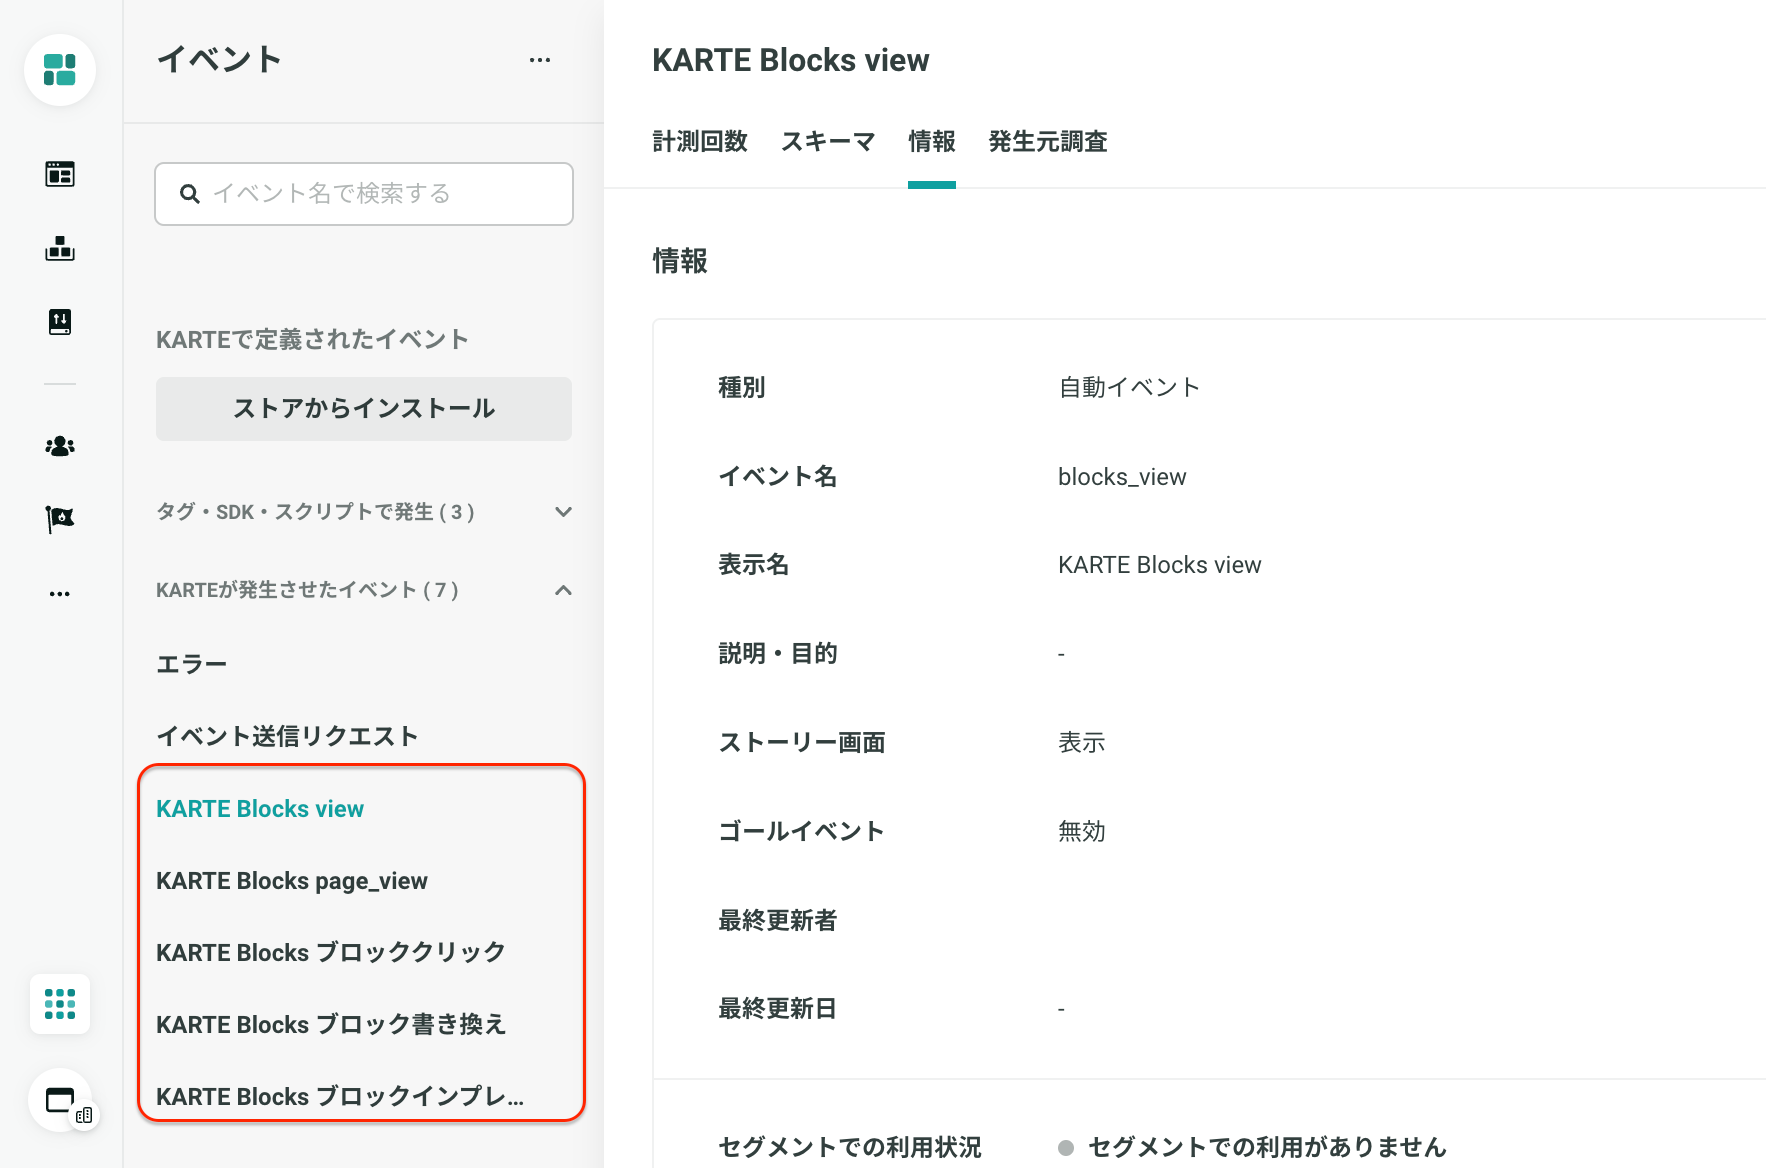Viewport: 1766px width, 1168px height.
Task: Focus the イベント名で検索する search field
Action: (364, 194)
